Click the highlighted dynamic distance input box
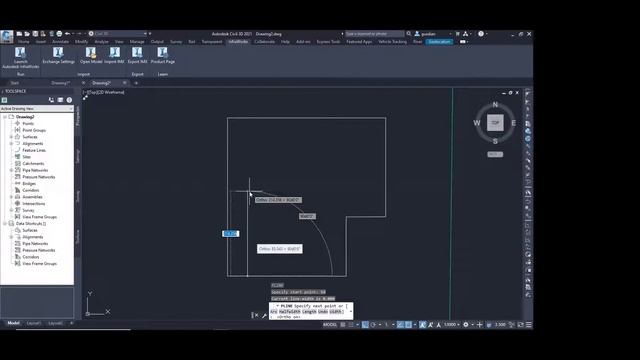 [231, 233]
